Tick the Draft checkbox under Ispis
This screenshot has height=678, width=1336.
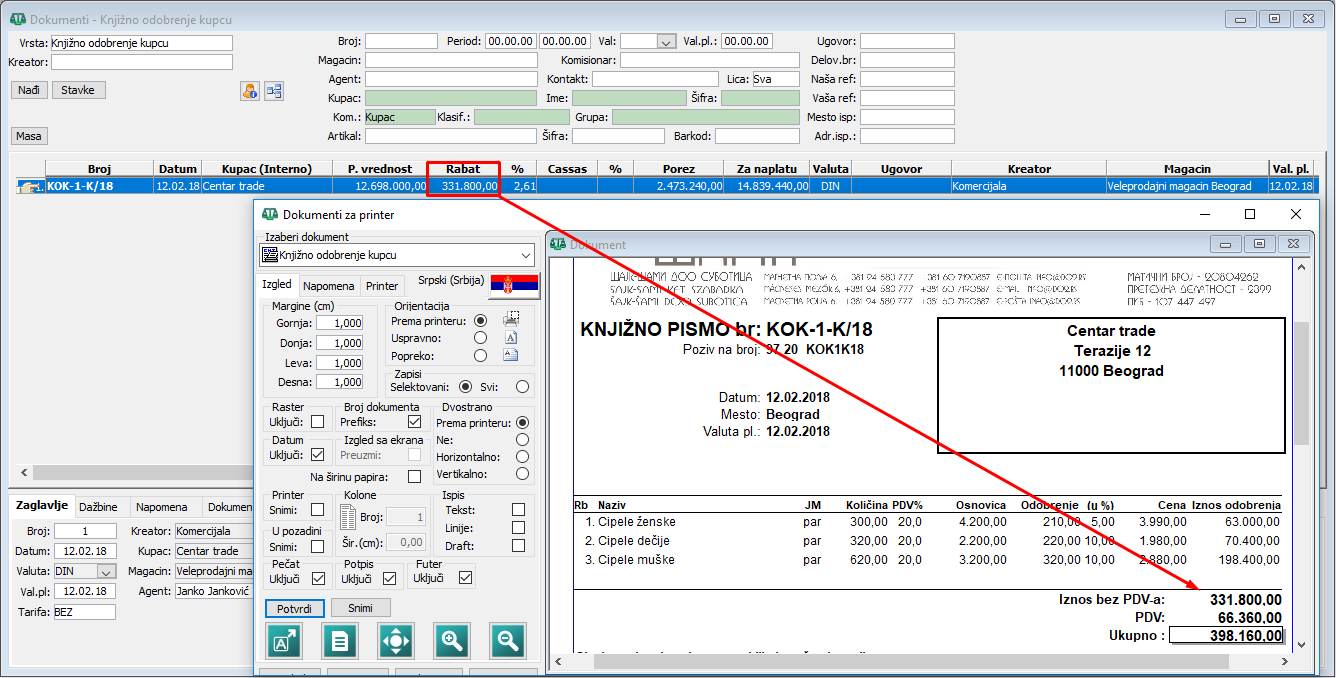[x=518, y=546]
